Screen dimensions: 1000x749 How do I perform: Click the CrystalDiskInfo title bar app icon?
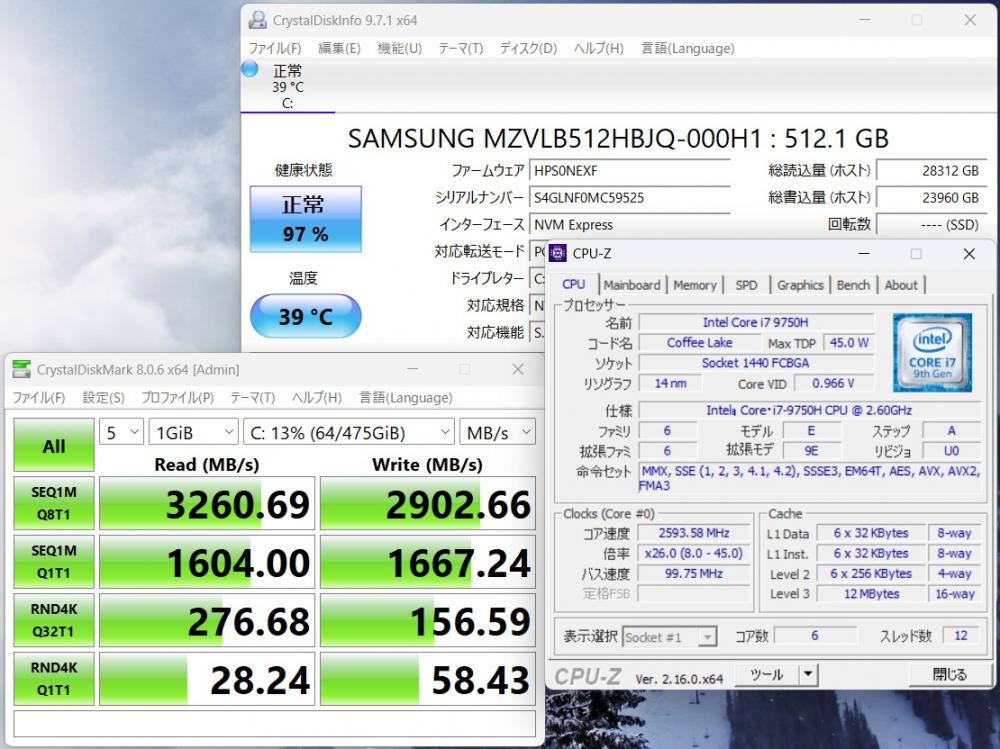click(258, 20)
